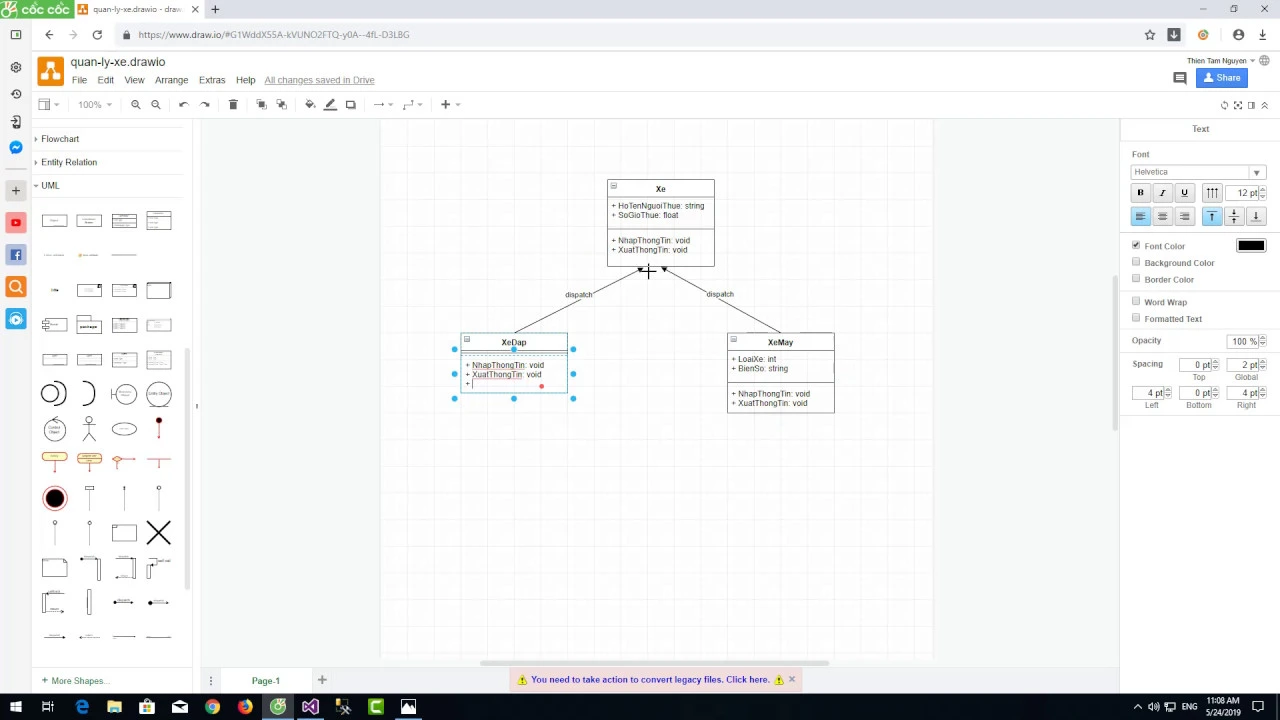
Task: Align text to bottom vertically
Action: (x=1256, y=216)
